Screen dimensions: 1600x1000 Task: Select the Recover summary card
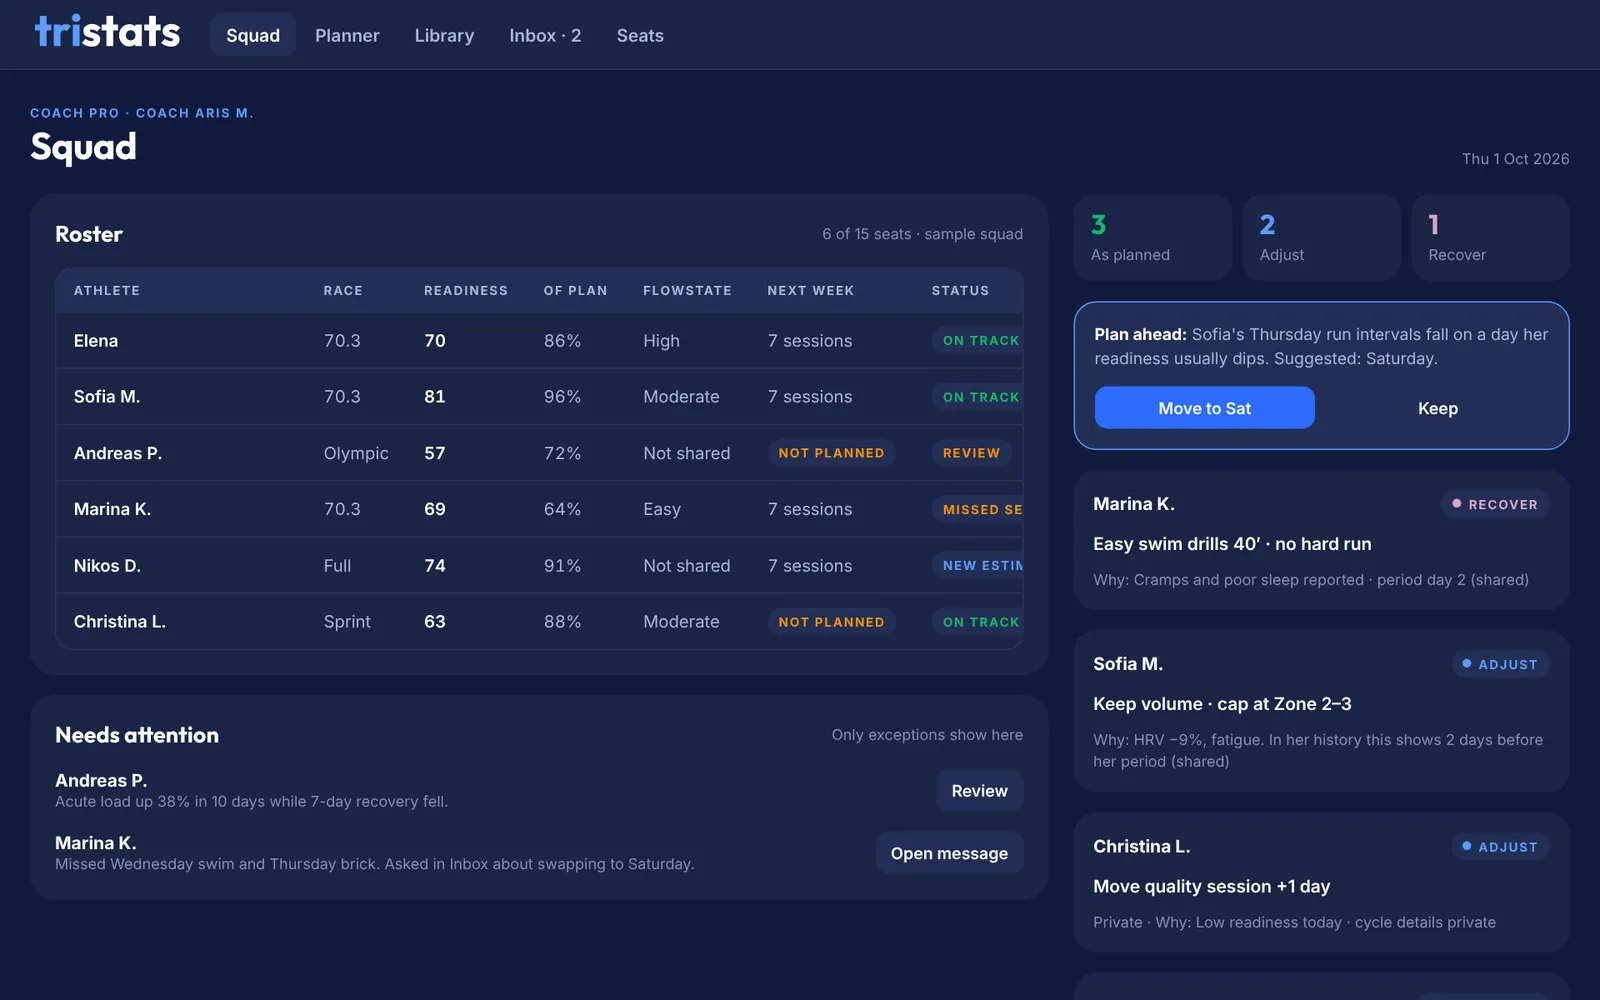pyautogui.click(x=1490, y=238)
